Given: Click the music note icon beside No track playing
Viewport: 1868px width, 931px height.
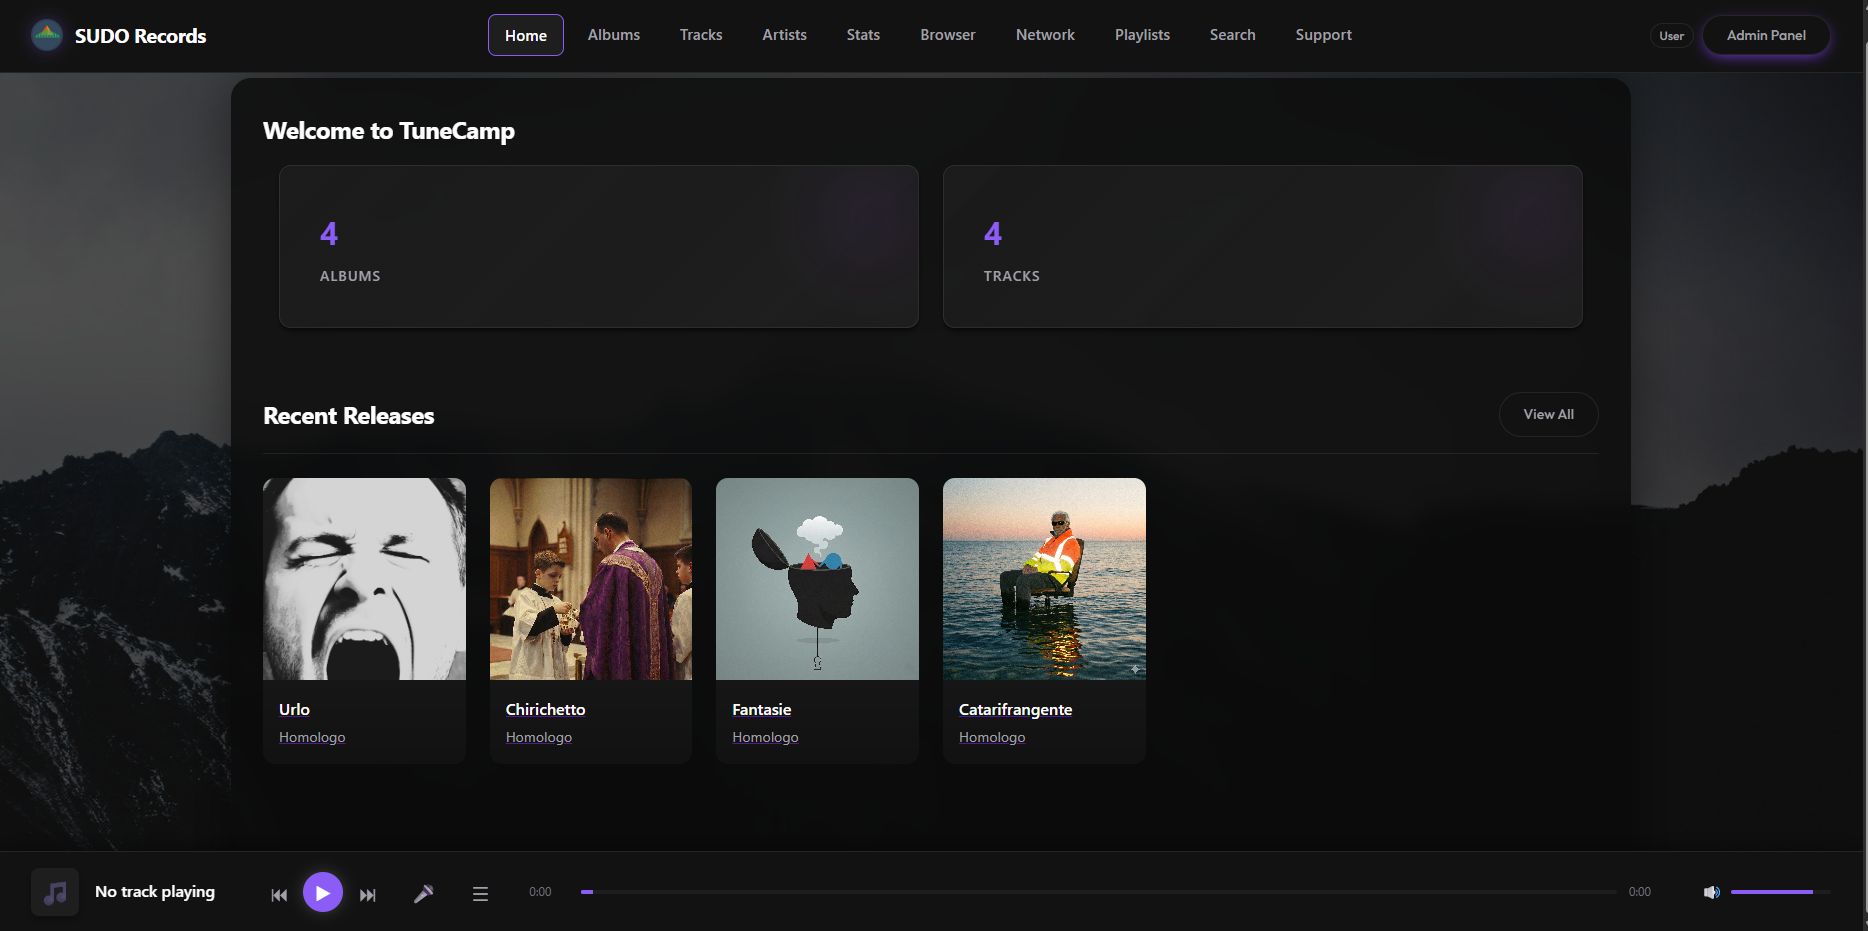Looking at the screenshot, I should [54, 891].
